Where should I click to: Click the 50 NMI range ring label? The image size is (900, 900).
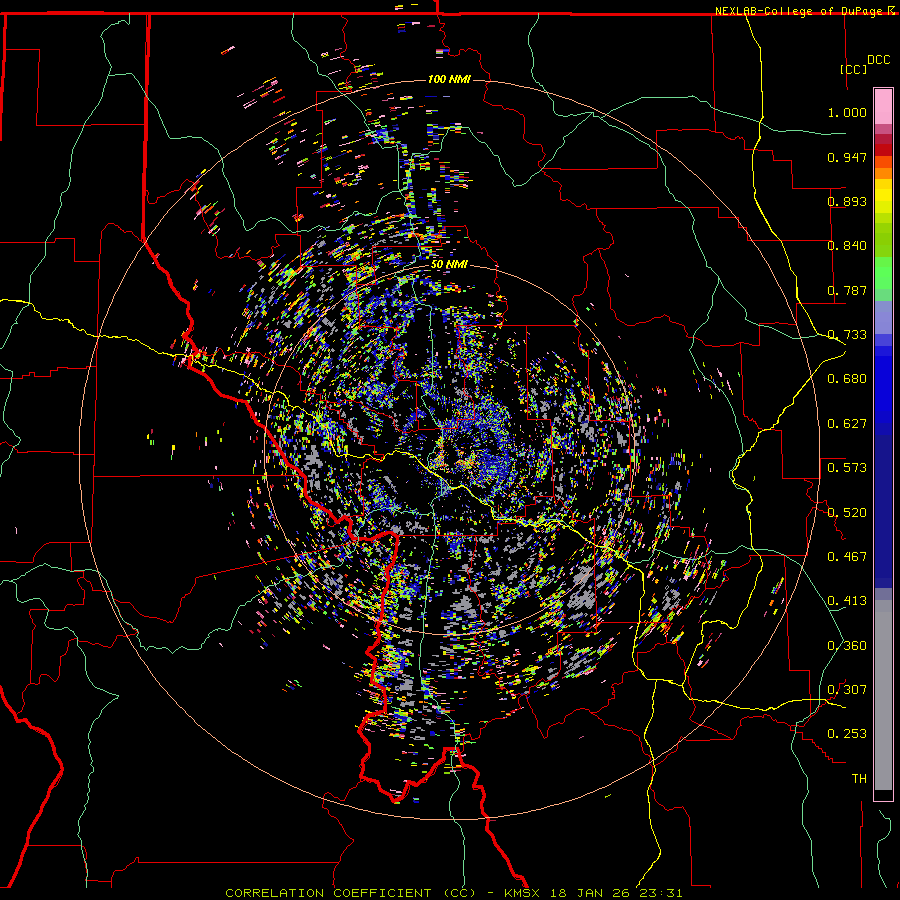point(449,265)
